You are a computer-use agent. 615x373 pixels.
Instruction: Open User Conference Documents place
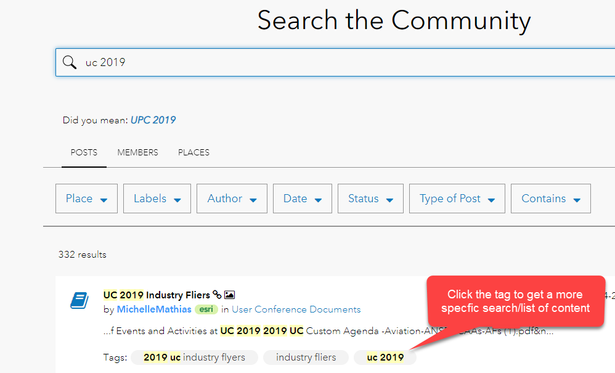(296, 309)
